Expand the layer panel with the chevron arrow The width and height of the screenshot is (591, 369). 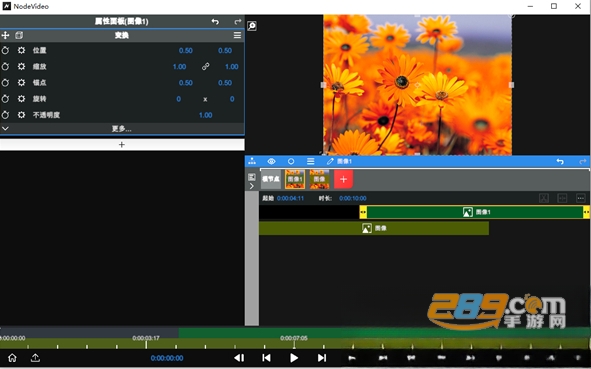tap(252, 186)
